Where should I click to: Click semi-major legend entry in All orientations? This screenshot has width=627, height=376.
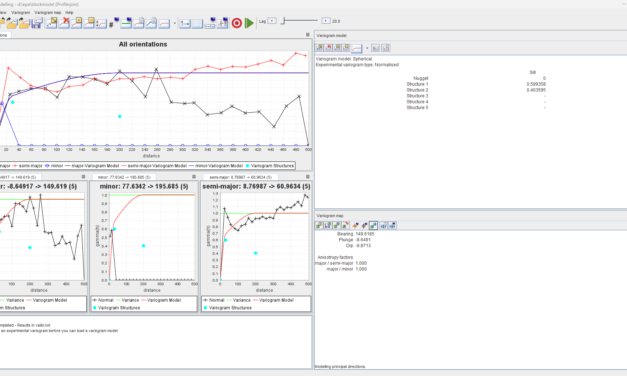(x=28, y=166)
